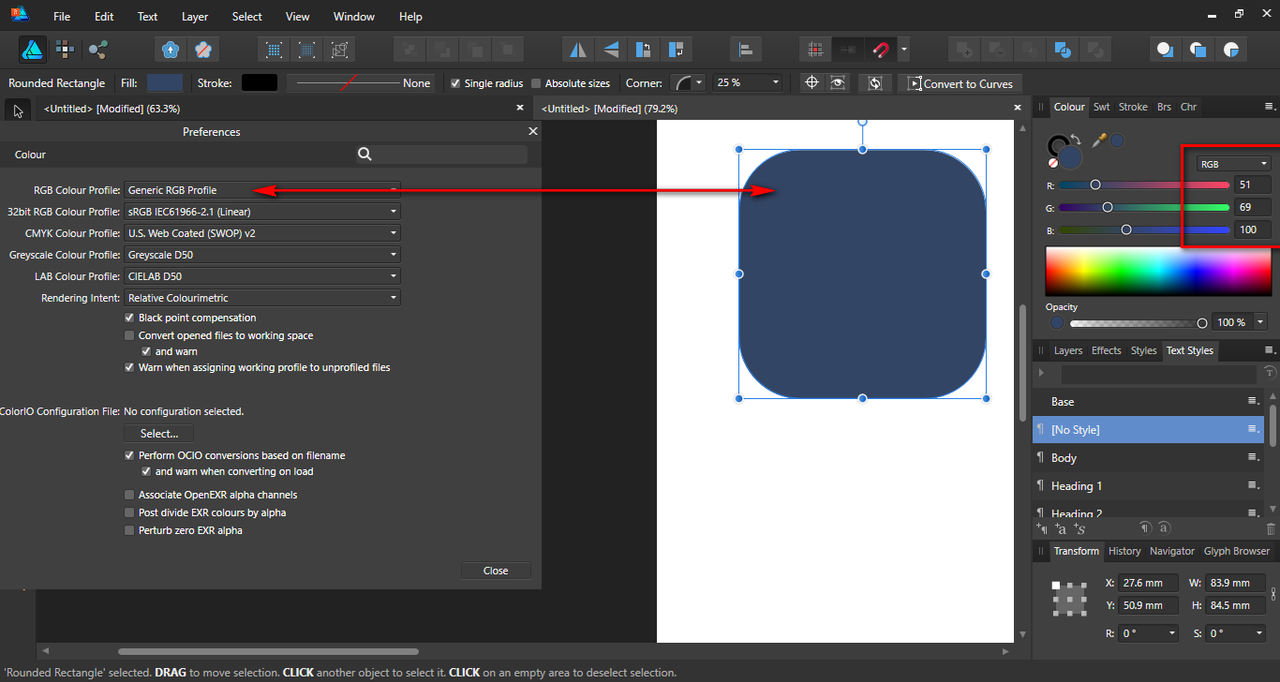Enable Post divide EXR colours by alpha
This screenshot has width=1280, height=682.
[129, 513]
